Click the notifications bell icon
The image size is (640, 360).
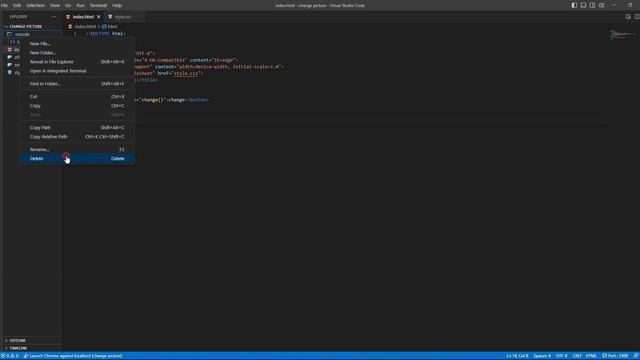[636, 356]
